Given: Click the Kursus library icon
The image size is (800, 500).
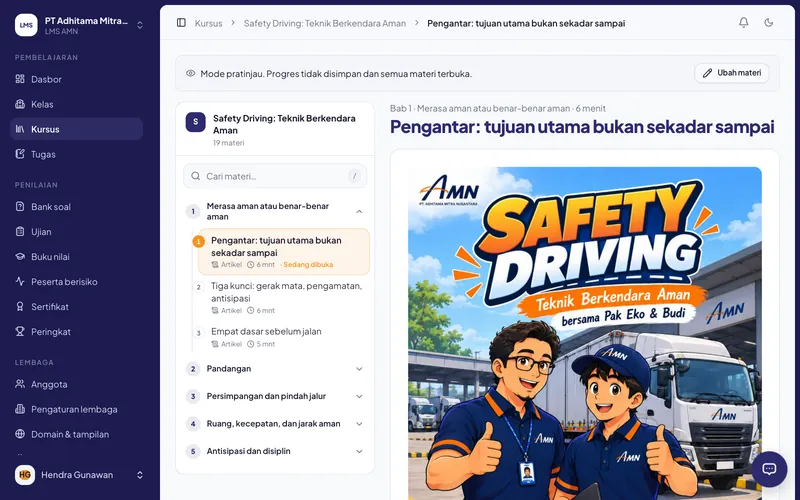Looking at the screenshot, I should [20, 129].
